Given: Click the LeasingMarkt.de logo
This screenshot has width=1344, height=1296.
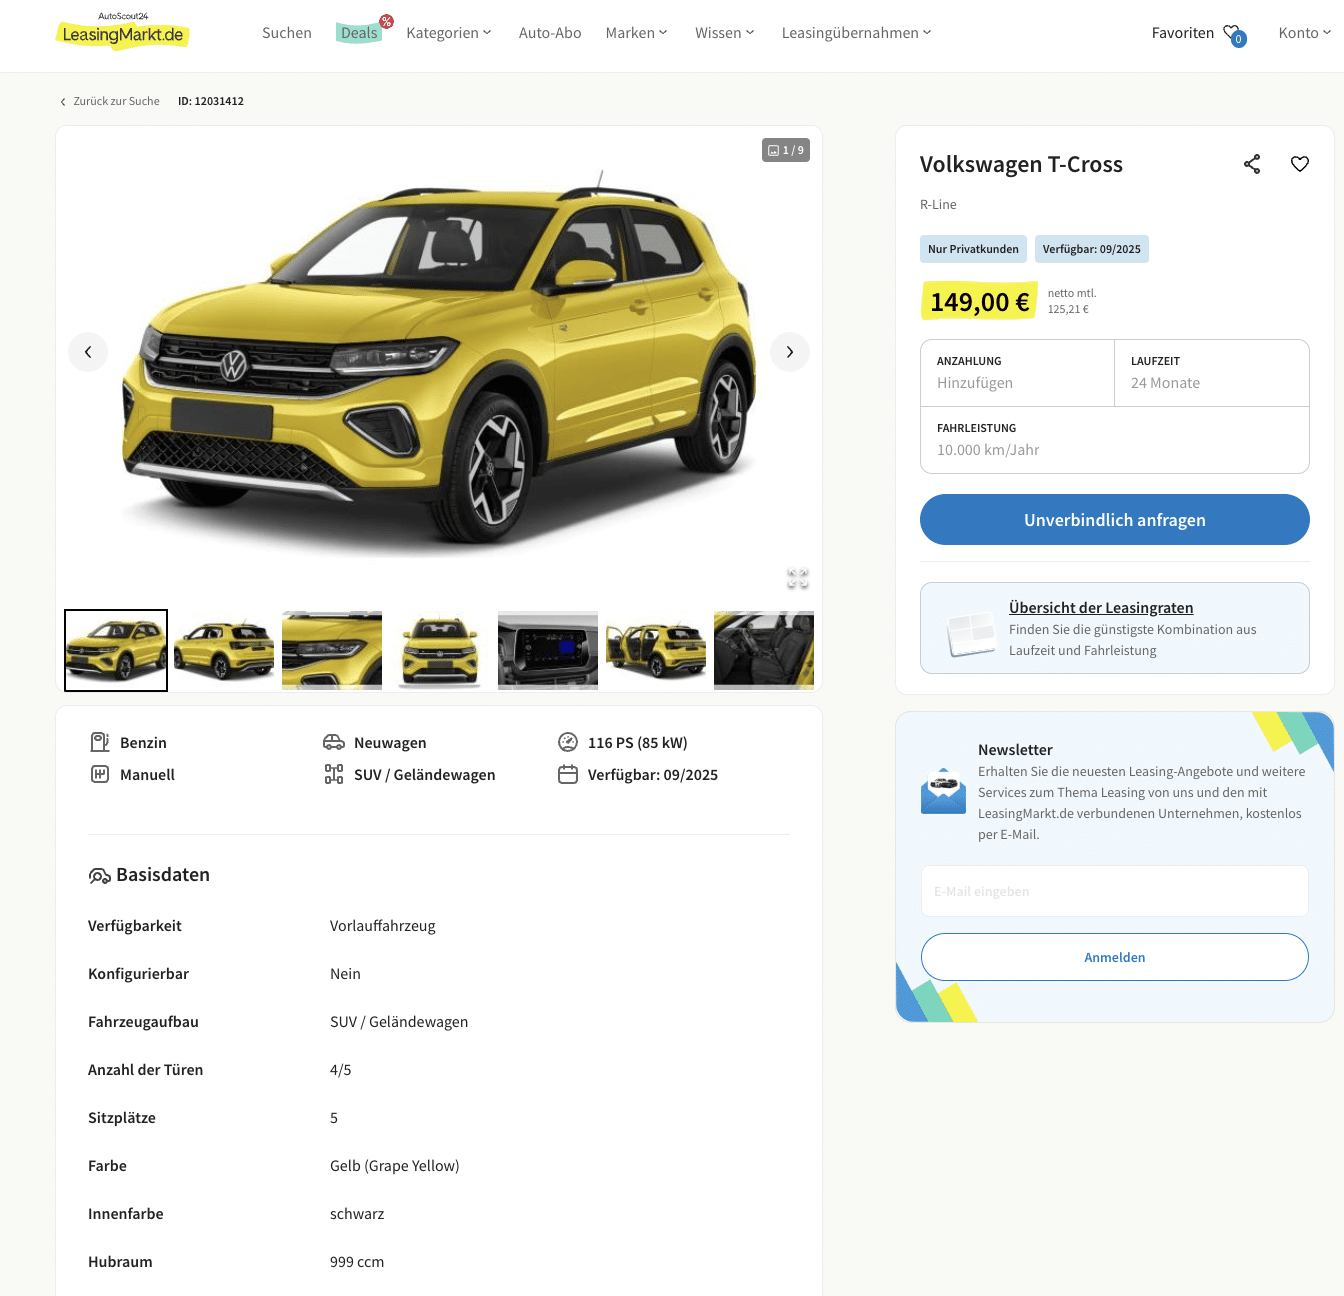Looking at the screenshot, I should point(122,32).
